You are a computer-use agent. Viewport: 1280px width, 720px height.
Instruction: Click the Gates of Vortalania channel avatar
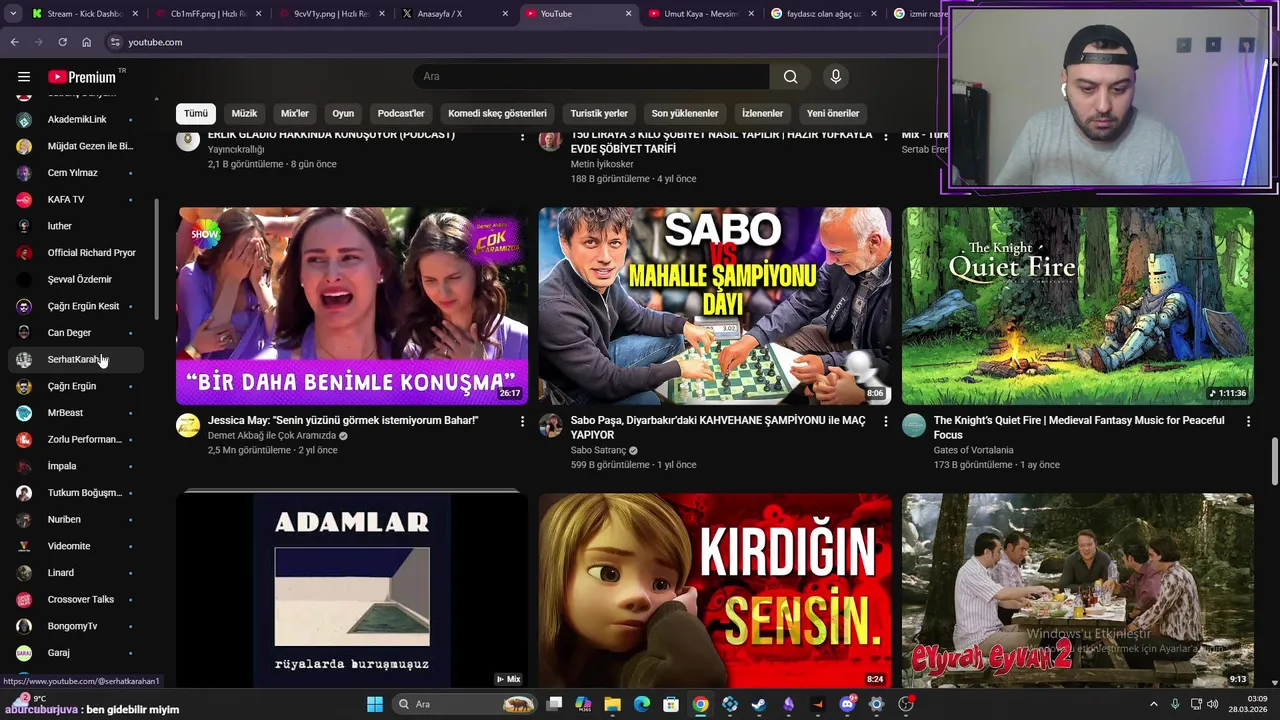click(x=914, y=426)
